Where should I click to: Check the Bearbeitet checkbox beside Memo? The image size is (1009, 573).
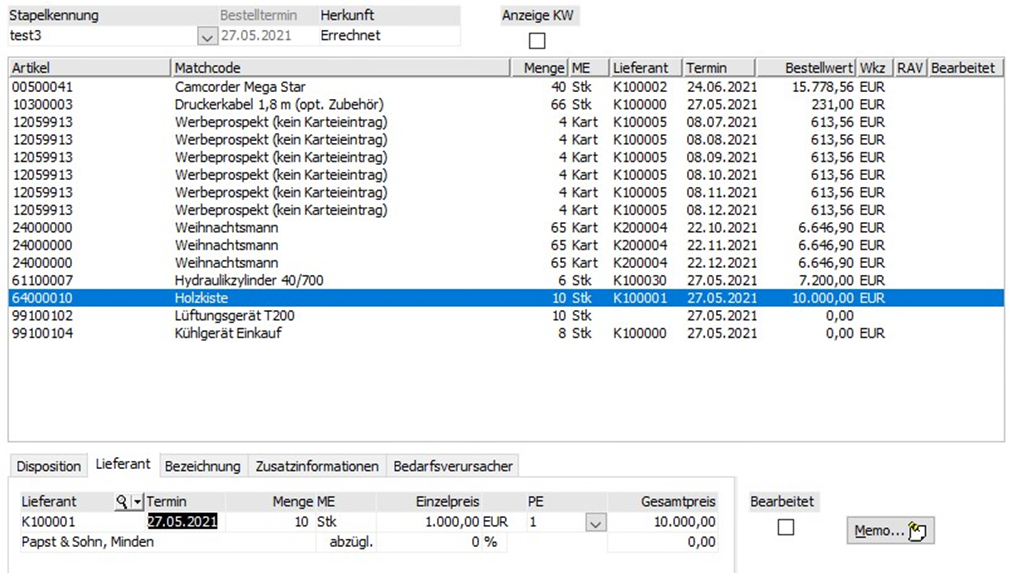click(786, 527)
